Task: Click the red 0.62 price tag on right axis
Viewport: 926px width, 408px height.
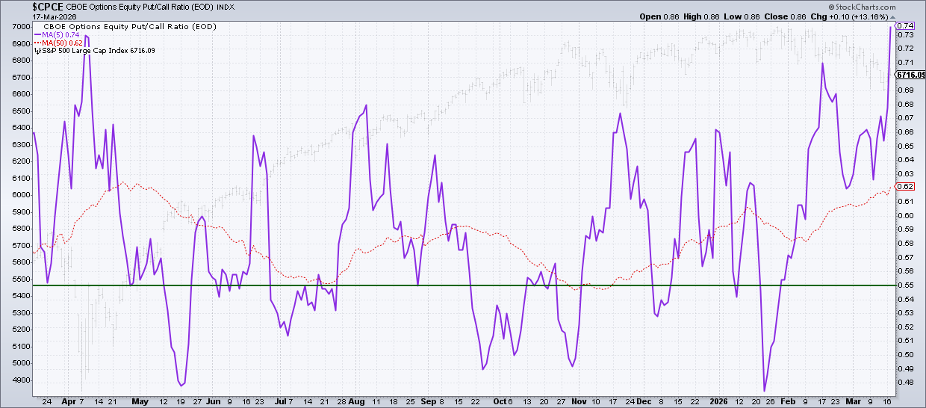Action: click(905, 187)
